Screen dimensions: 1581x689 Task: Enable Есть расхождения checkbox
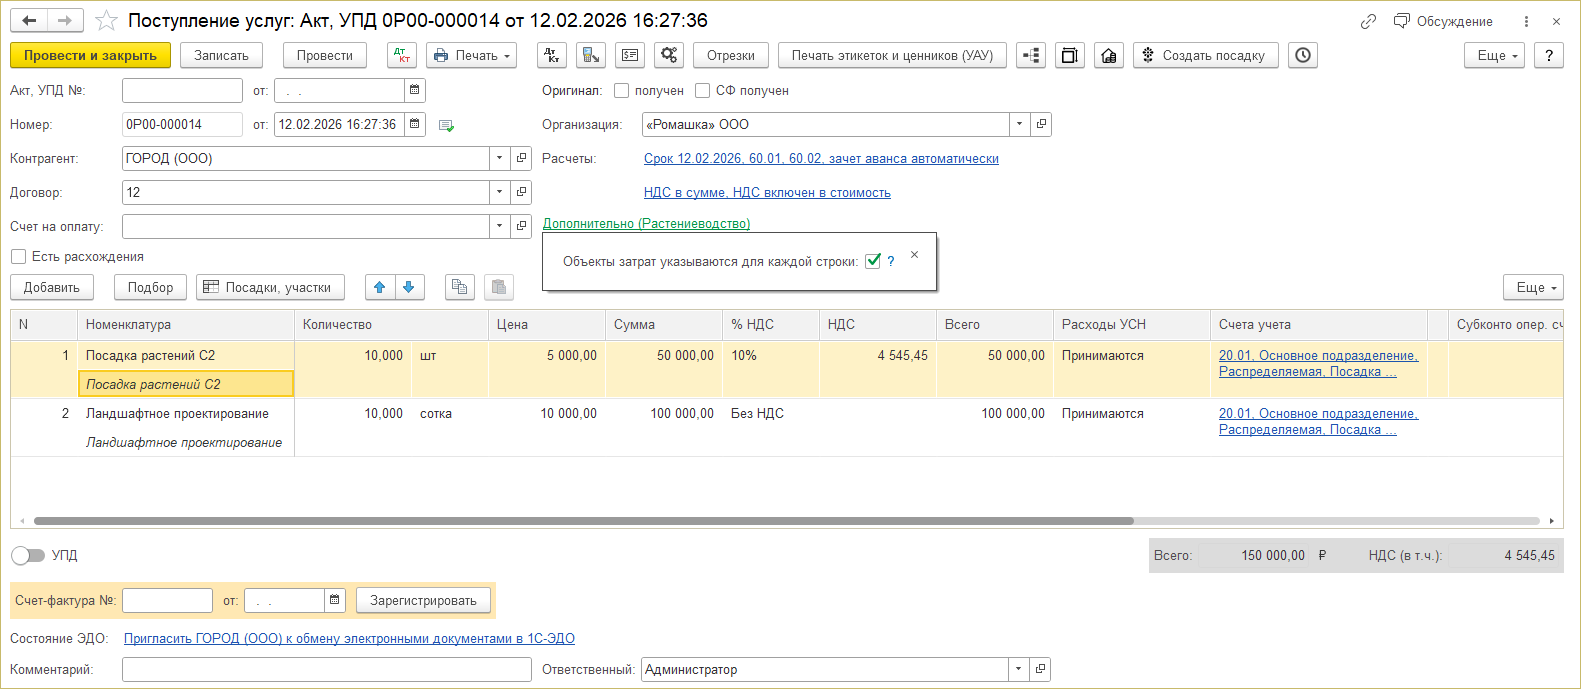click(18, 256)
